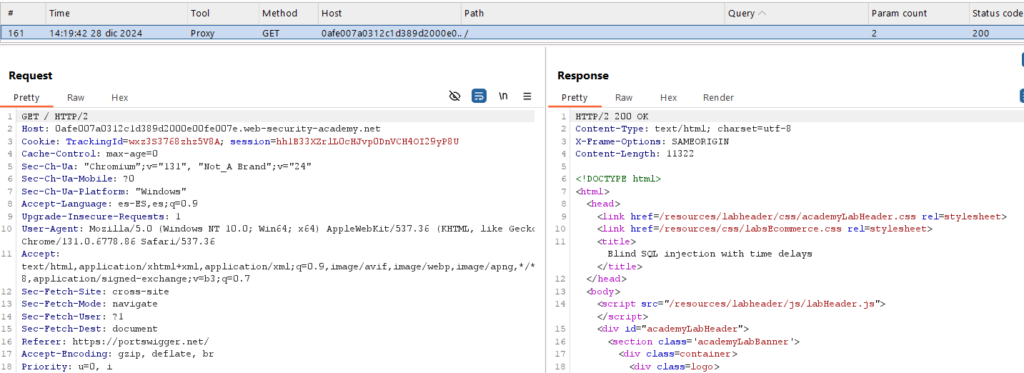Click the 'Blind SQL injection with time delays' title
The width and height of the screenshot is (1024, 373).
[x=710, y=253]
